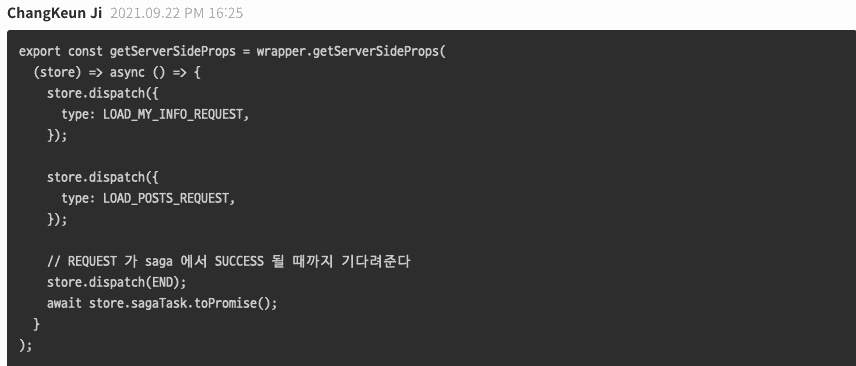This screenshot has width=856, height=366.
Task: Click the word SUCCESS in comment
Action: click(239, 262)
